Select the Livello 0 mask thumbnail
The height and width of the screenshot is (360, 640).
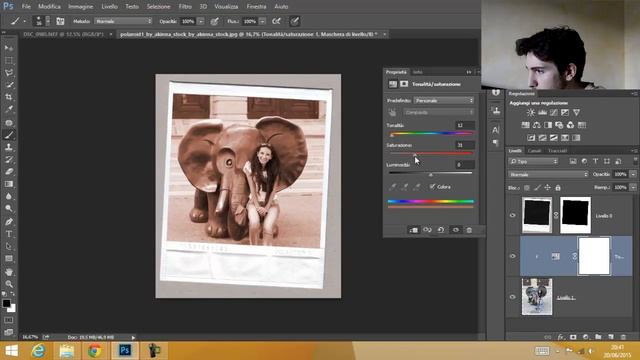coord(576,215)
